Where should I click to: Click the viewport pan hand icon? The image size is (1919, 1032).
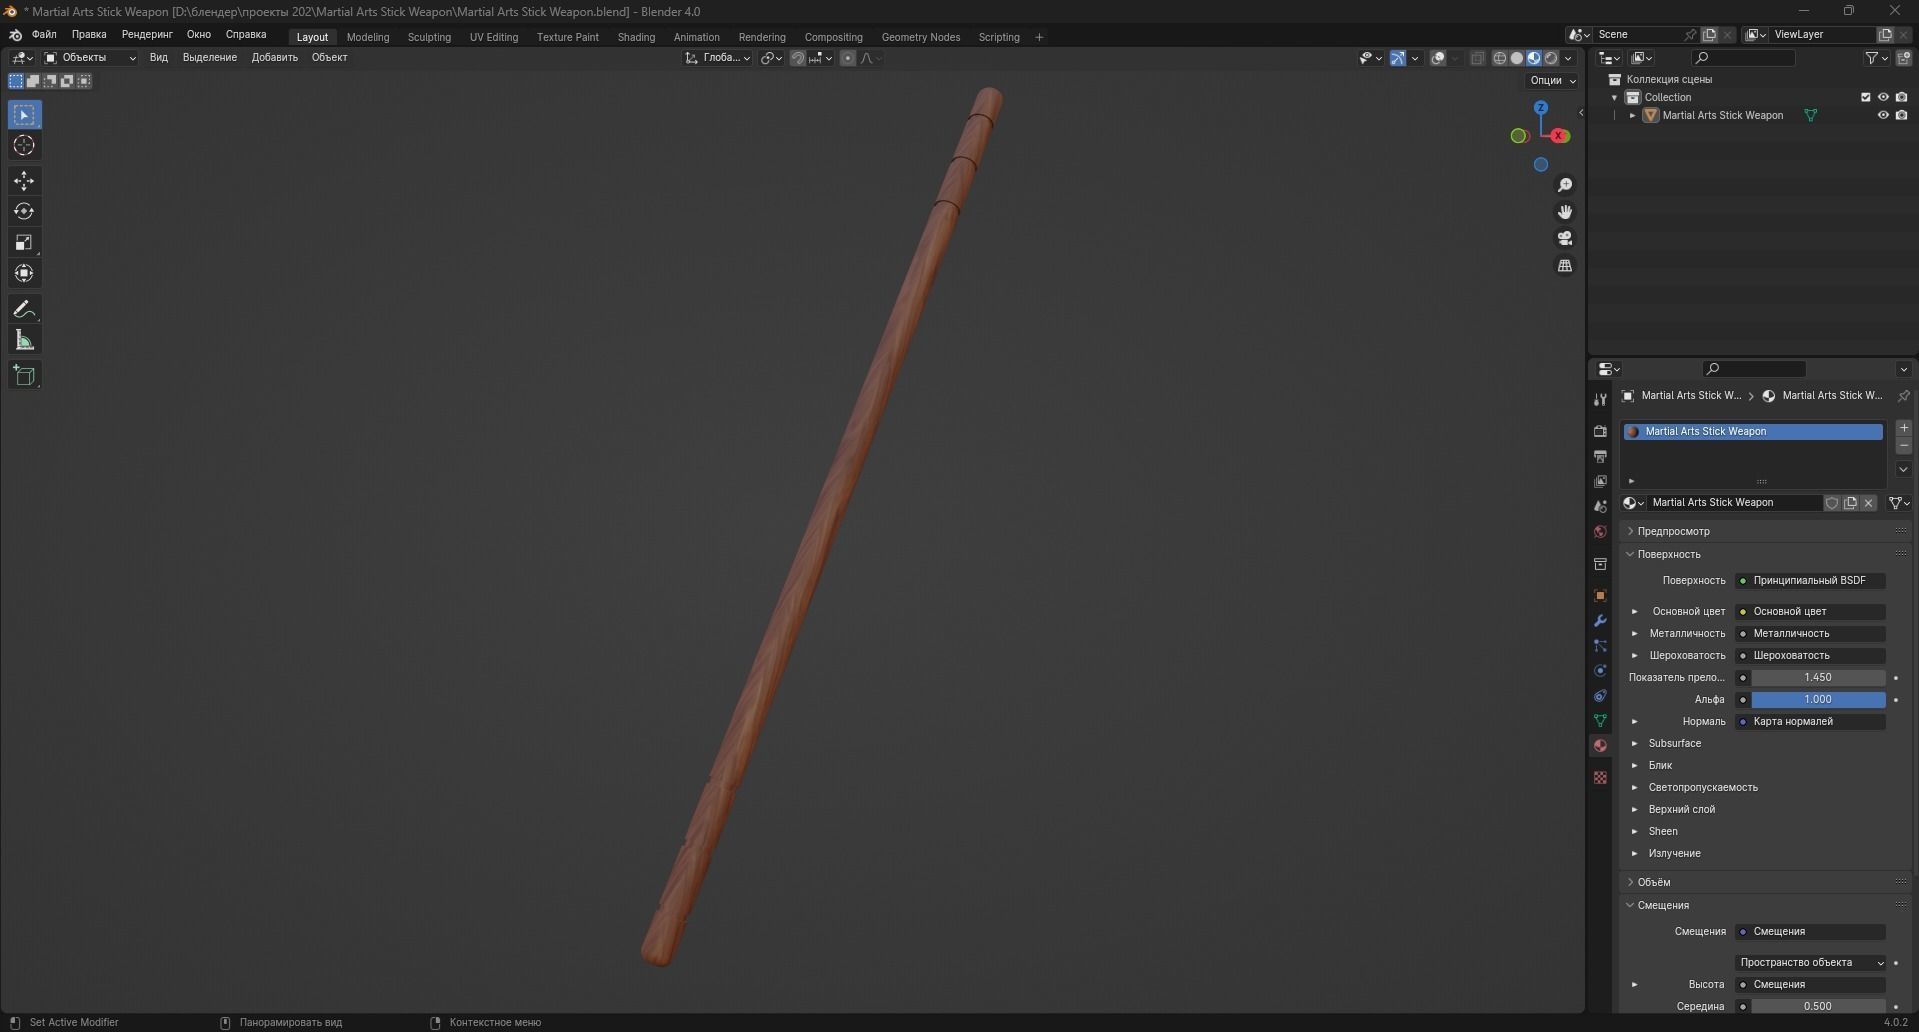(x=1565, y=212)
